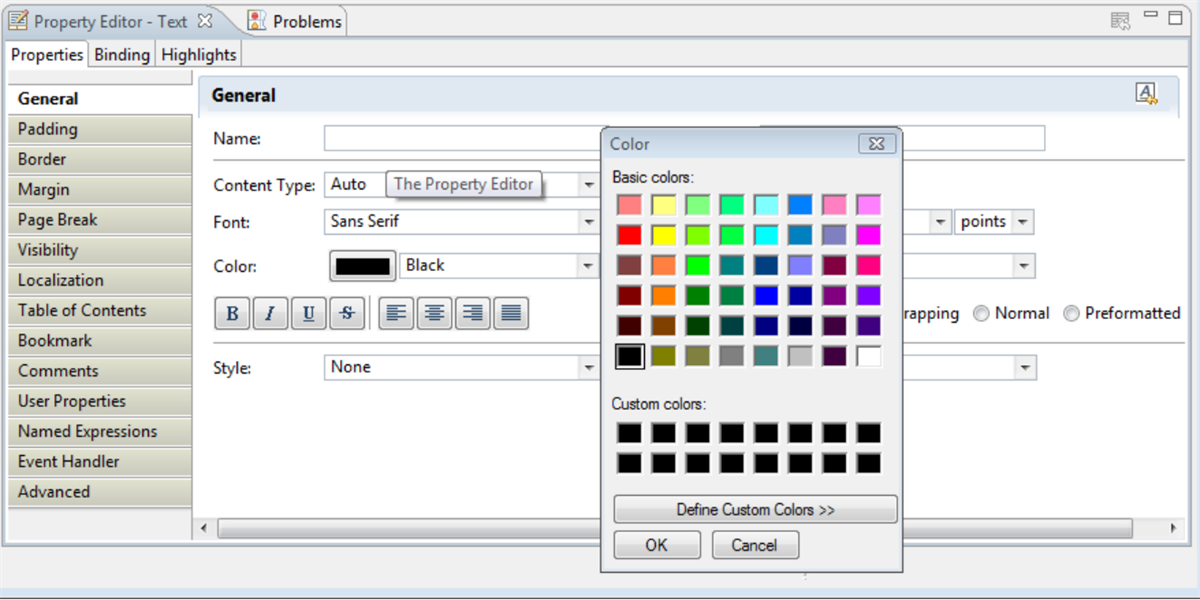Select the first custom color slot
This screenshot has width=1200, height=600.
(x=629, y=433)
